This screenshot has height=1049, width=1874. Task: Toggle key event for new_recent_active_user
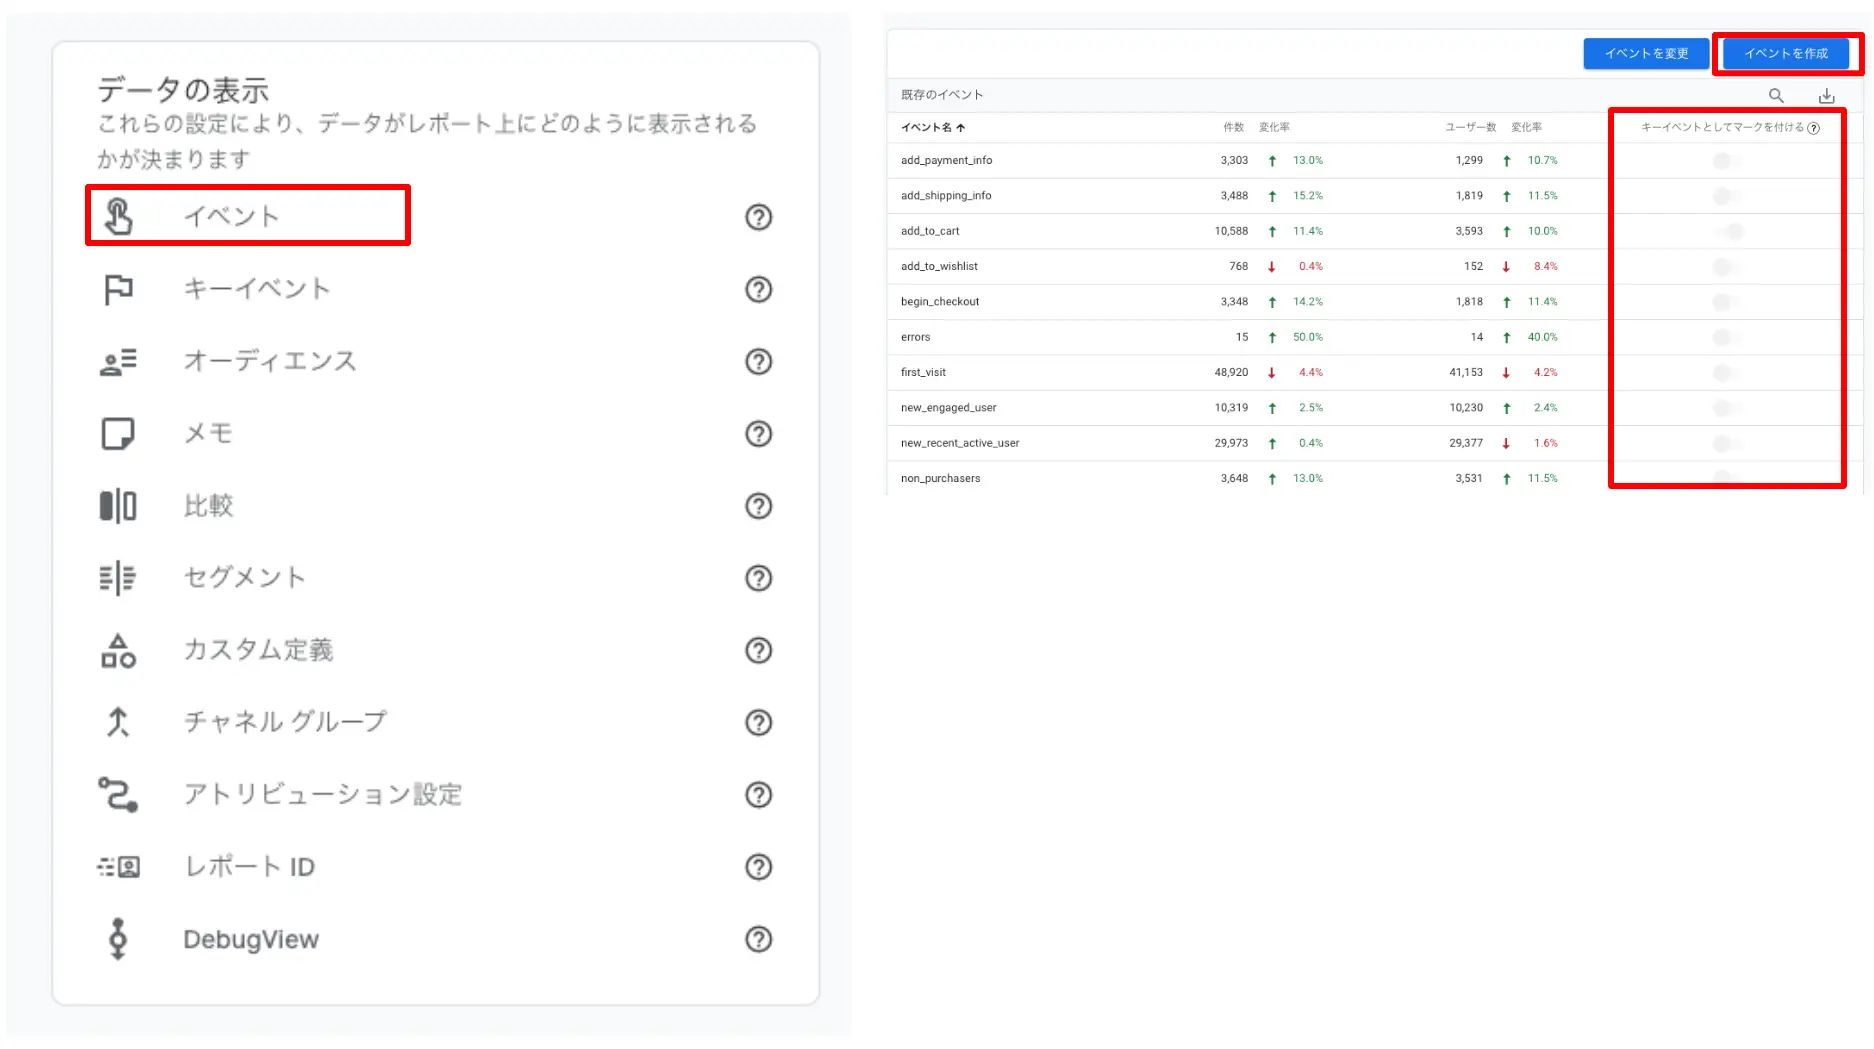pyautogui.click(x=1727, y=443)
